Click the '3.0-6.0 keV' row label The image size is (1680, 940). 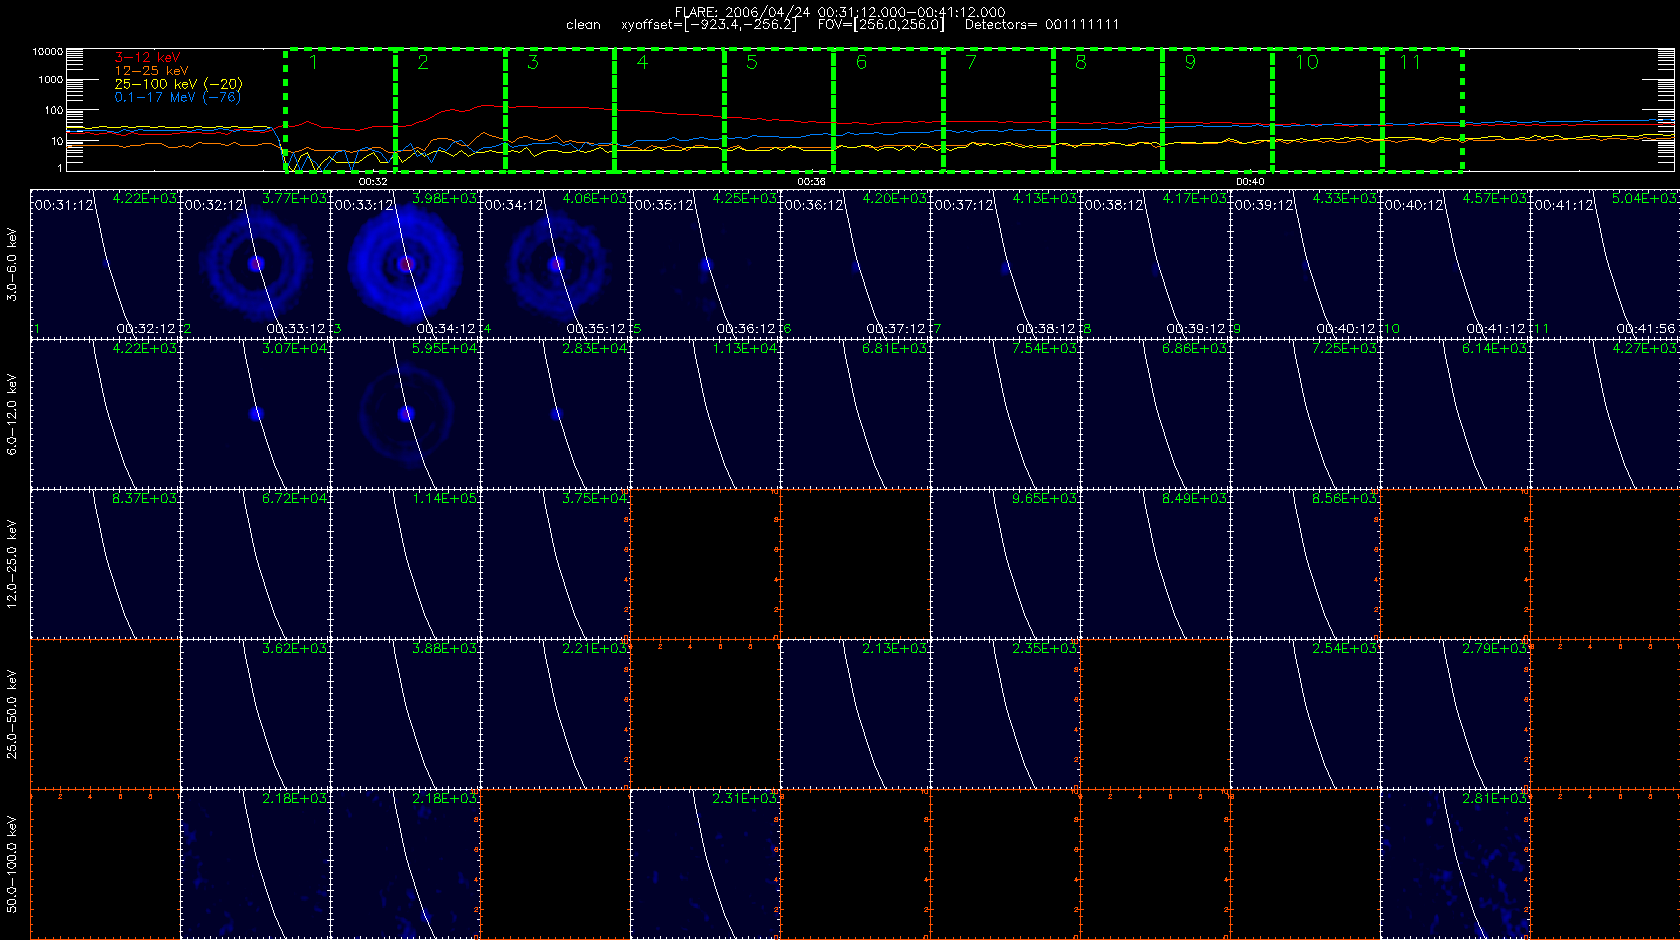(12, 264)
